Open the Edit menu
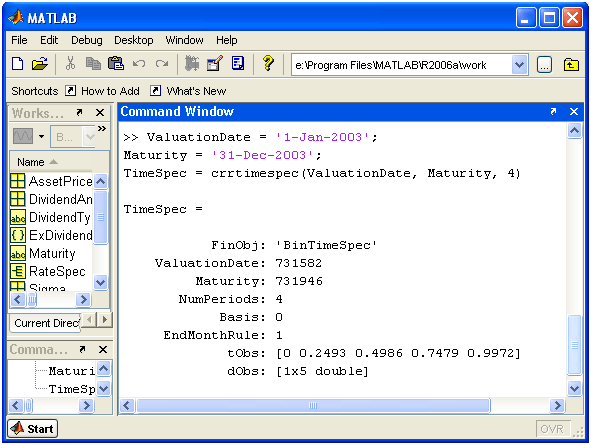Screen dimensions: 591x445 click(x=49, y=40)
